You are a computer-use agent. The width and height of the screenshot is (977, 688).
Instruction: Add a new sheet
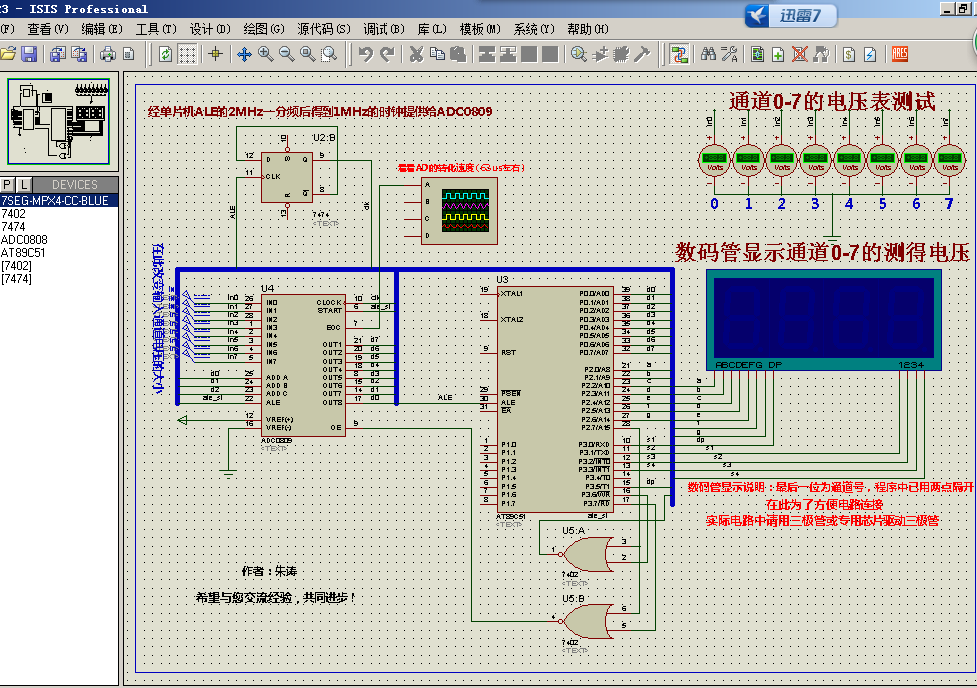(x=779, y=54)
